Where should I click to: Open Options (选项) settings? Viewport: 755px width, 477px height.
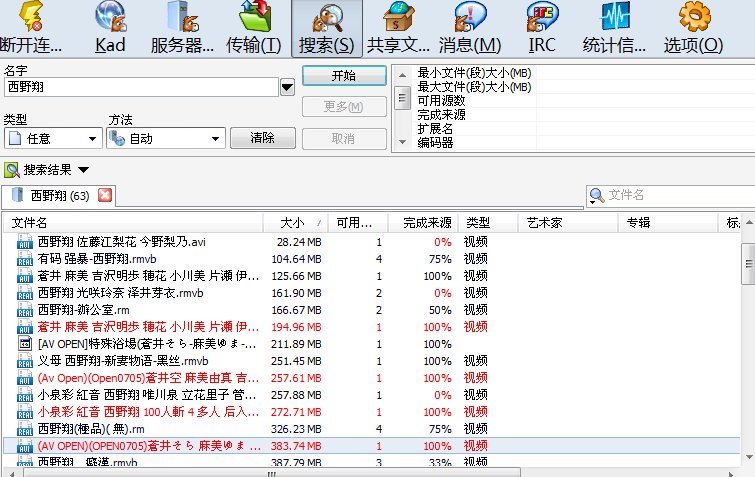pyautogui.click(x=694, y=28)
